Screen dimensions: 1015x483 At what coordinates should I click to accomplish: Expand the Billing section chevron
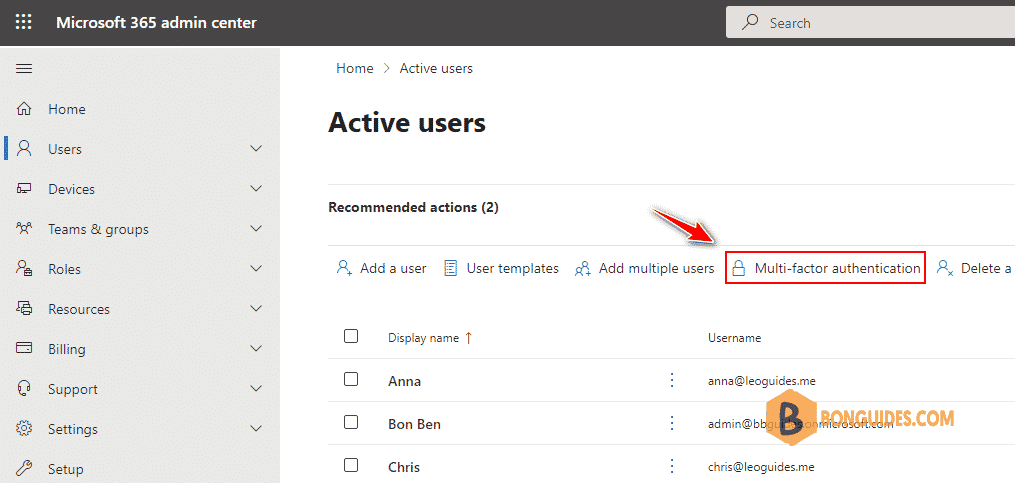pos(256,349)
